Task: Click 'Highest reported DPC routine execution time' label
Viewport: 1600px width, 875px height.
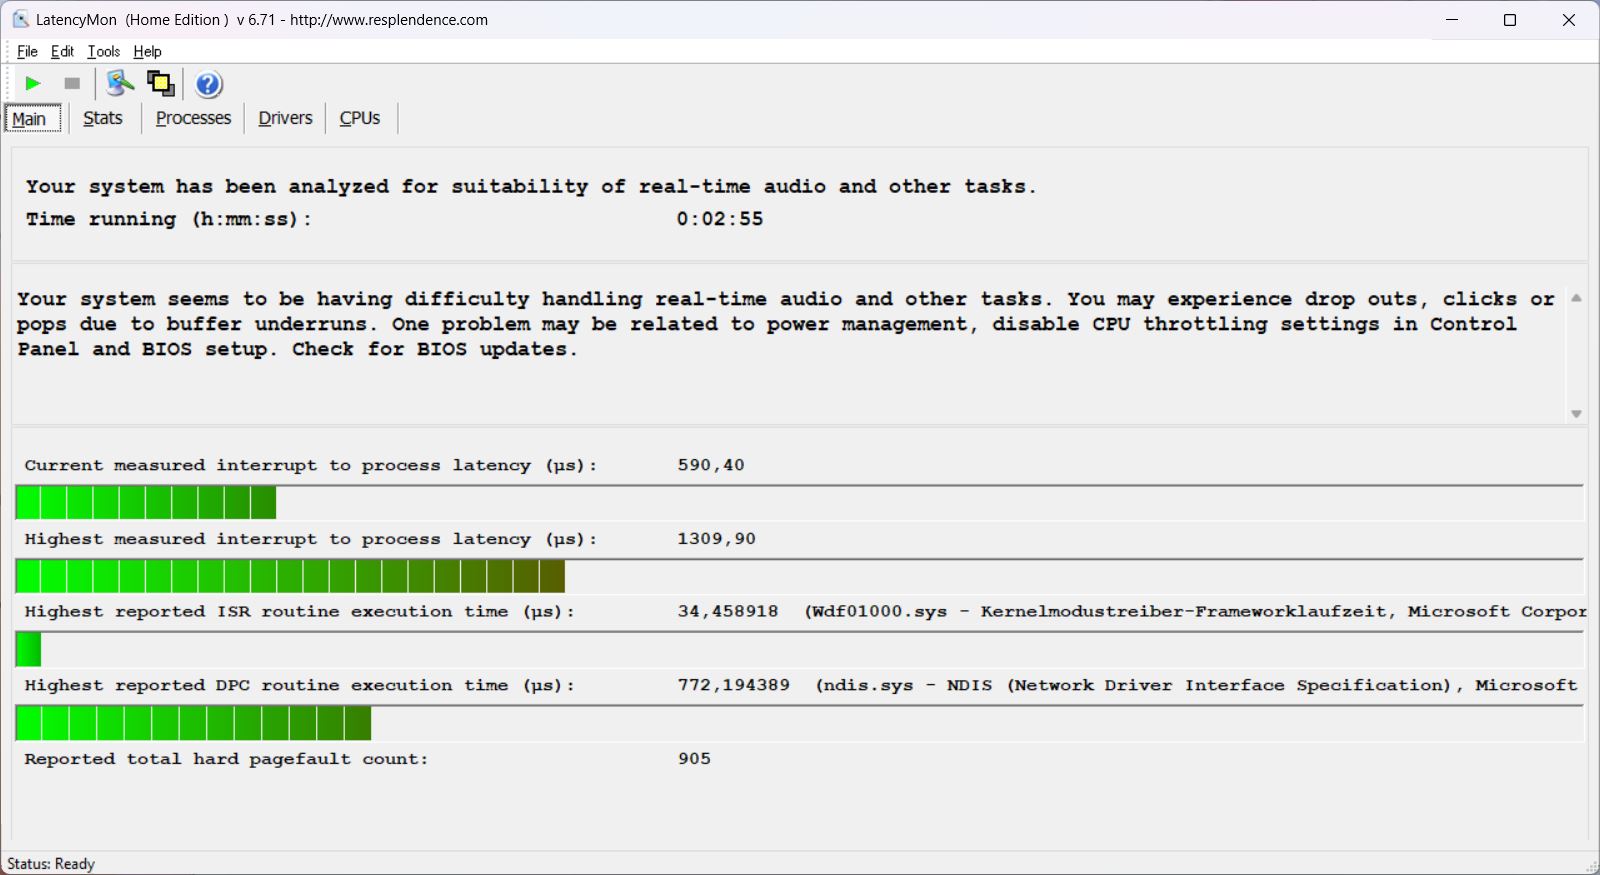Action: coord(300,685)
